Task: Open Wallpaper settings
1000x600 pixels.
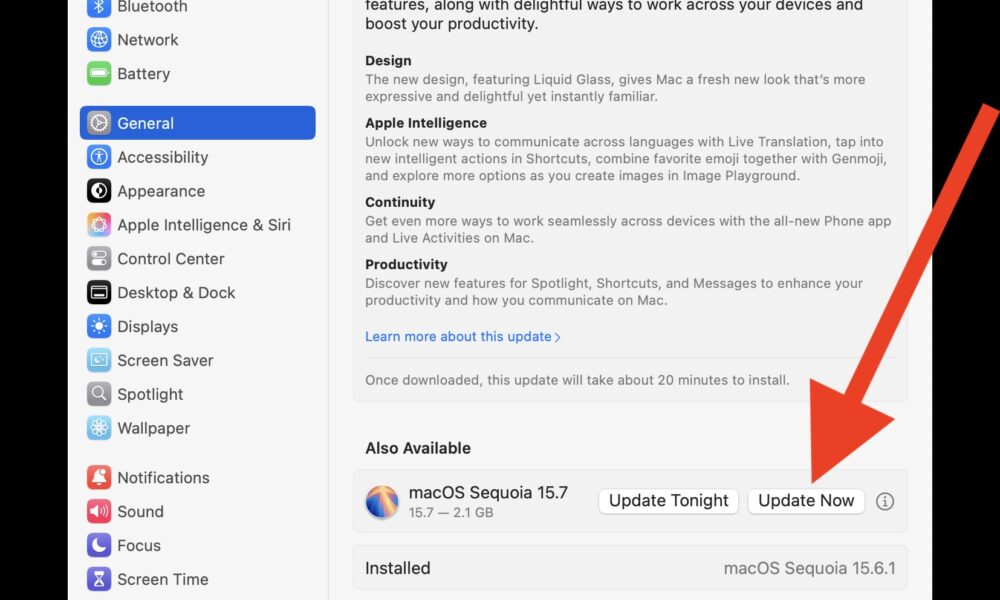Action: click(153, 429)
